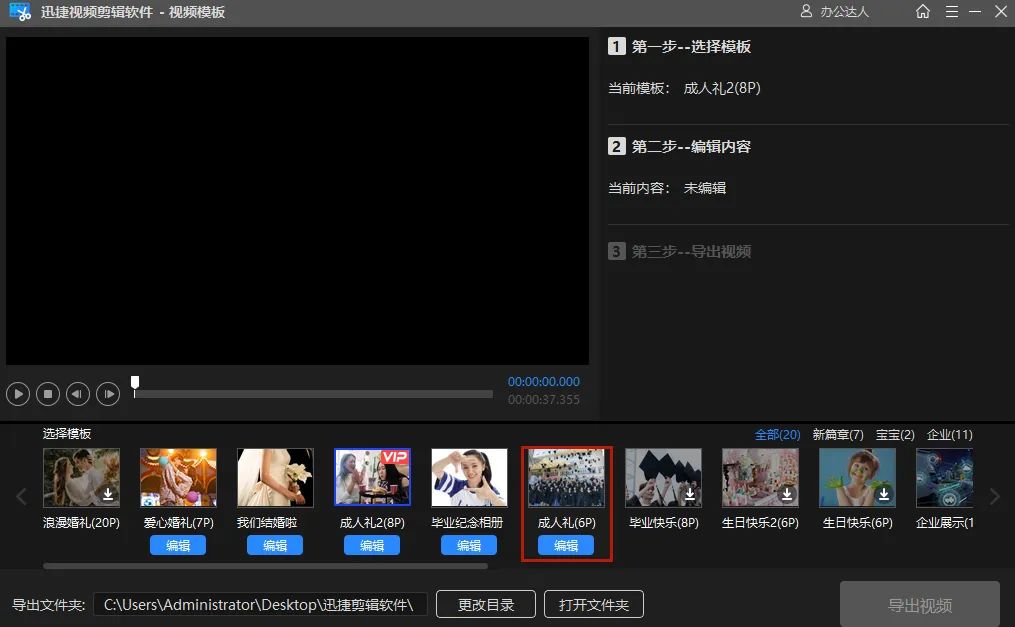Step forward one frame in the preview
Viewport: 1015px width, 627px height.
point(108,394)
